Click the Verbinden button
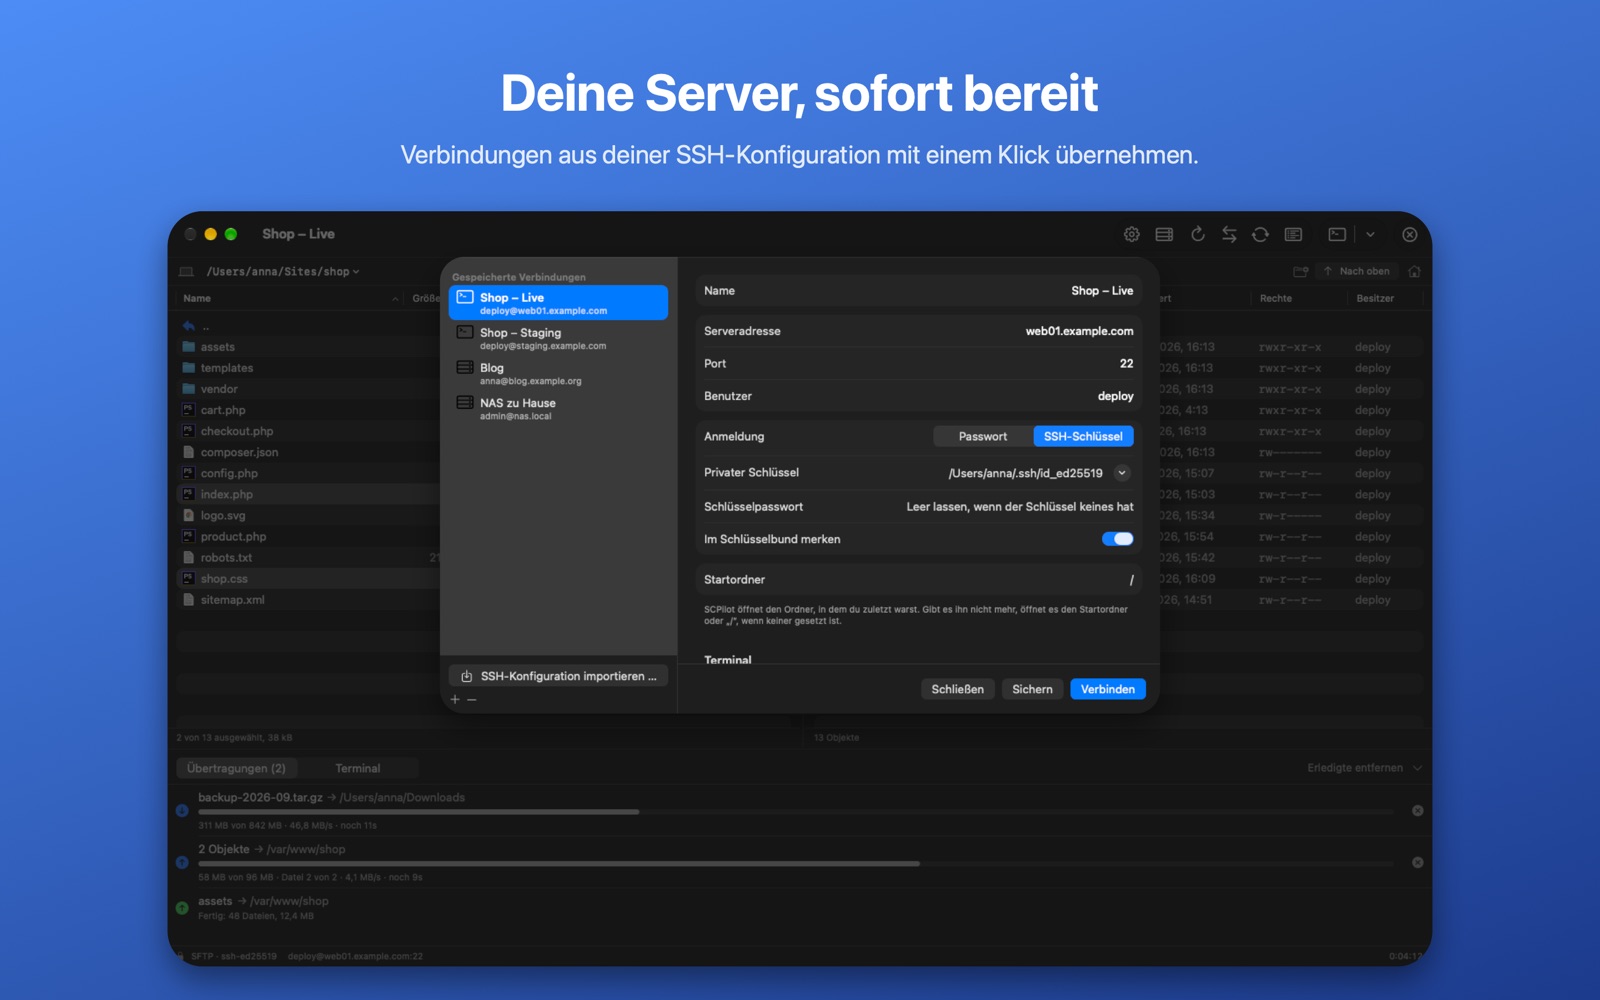The width and height of the screenshot is (1600, 1000). (x=1108, y=689)
